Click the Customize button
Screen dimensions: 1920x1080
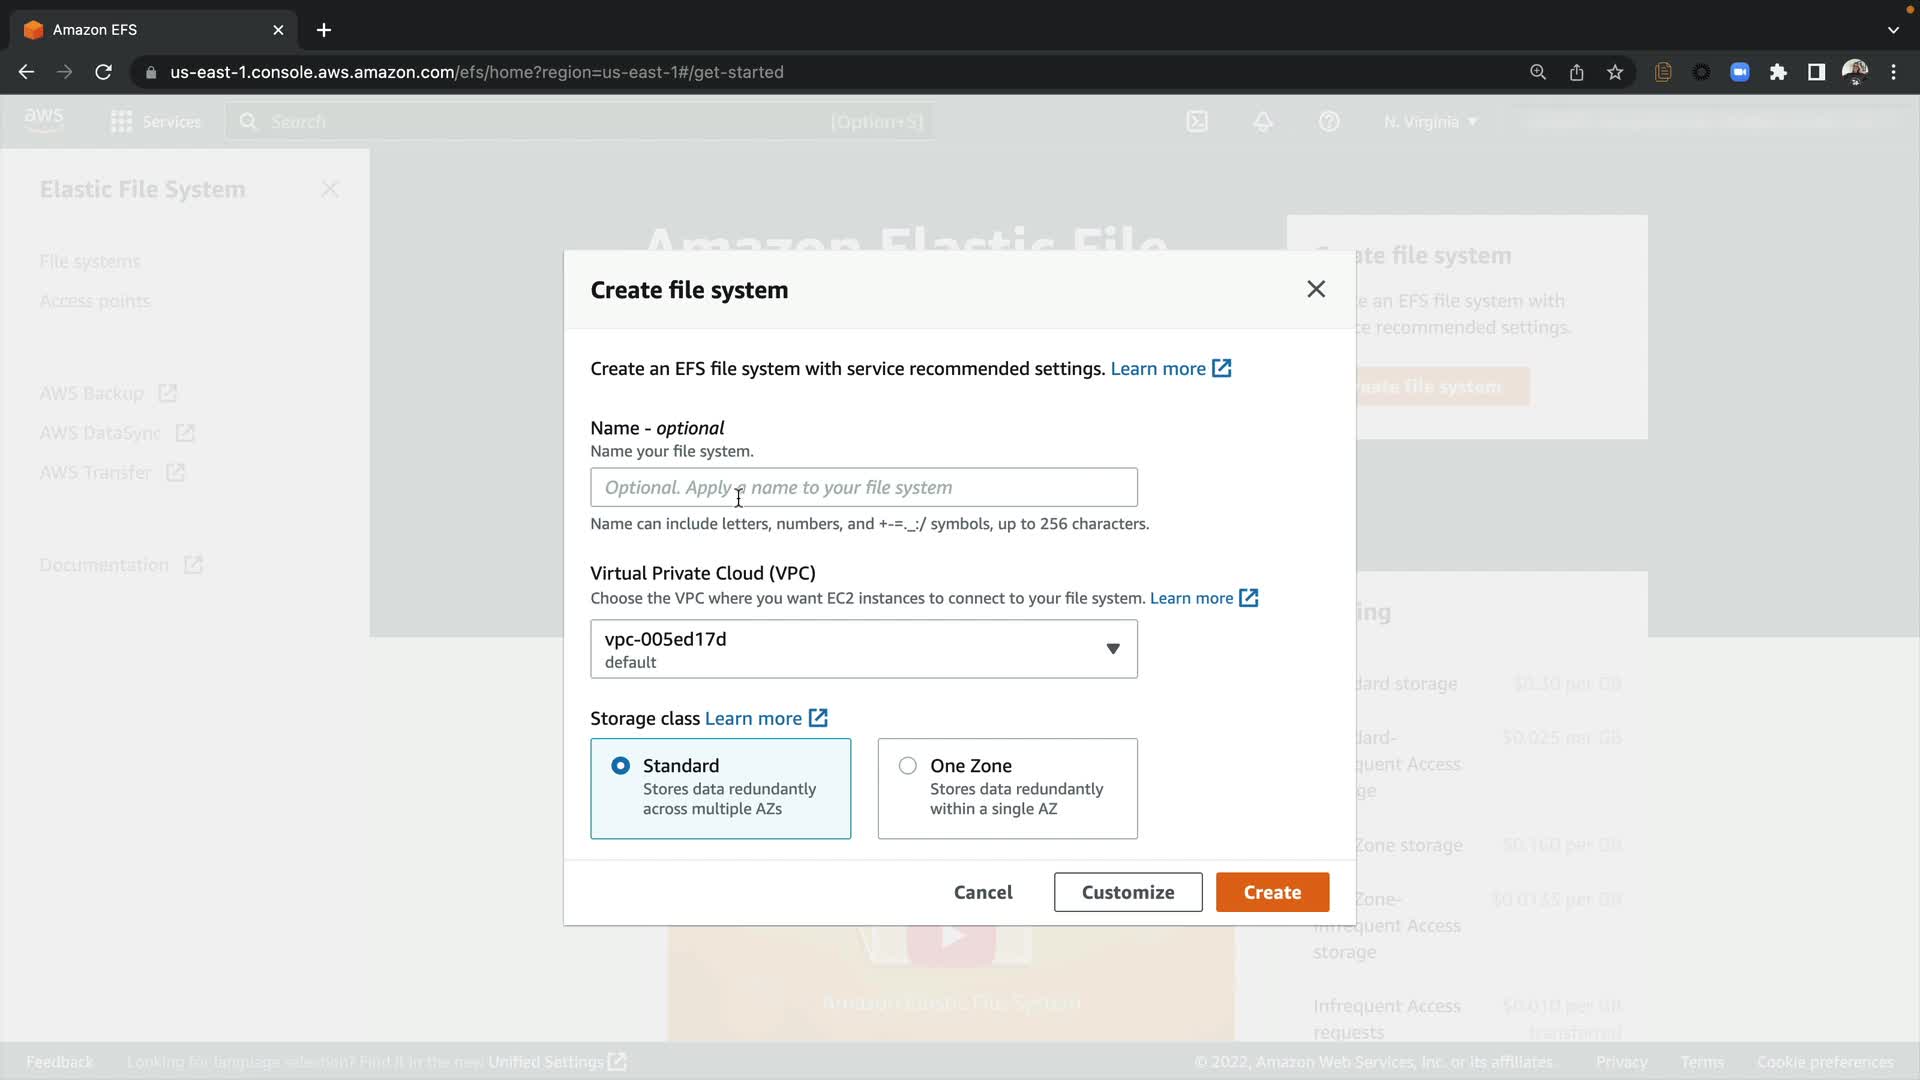1127,892
